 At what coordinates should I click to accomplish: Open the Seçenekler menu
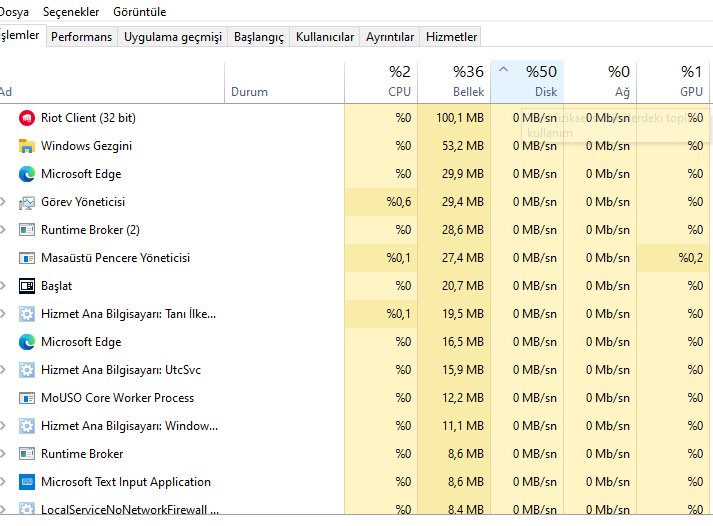click(71, 12)
